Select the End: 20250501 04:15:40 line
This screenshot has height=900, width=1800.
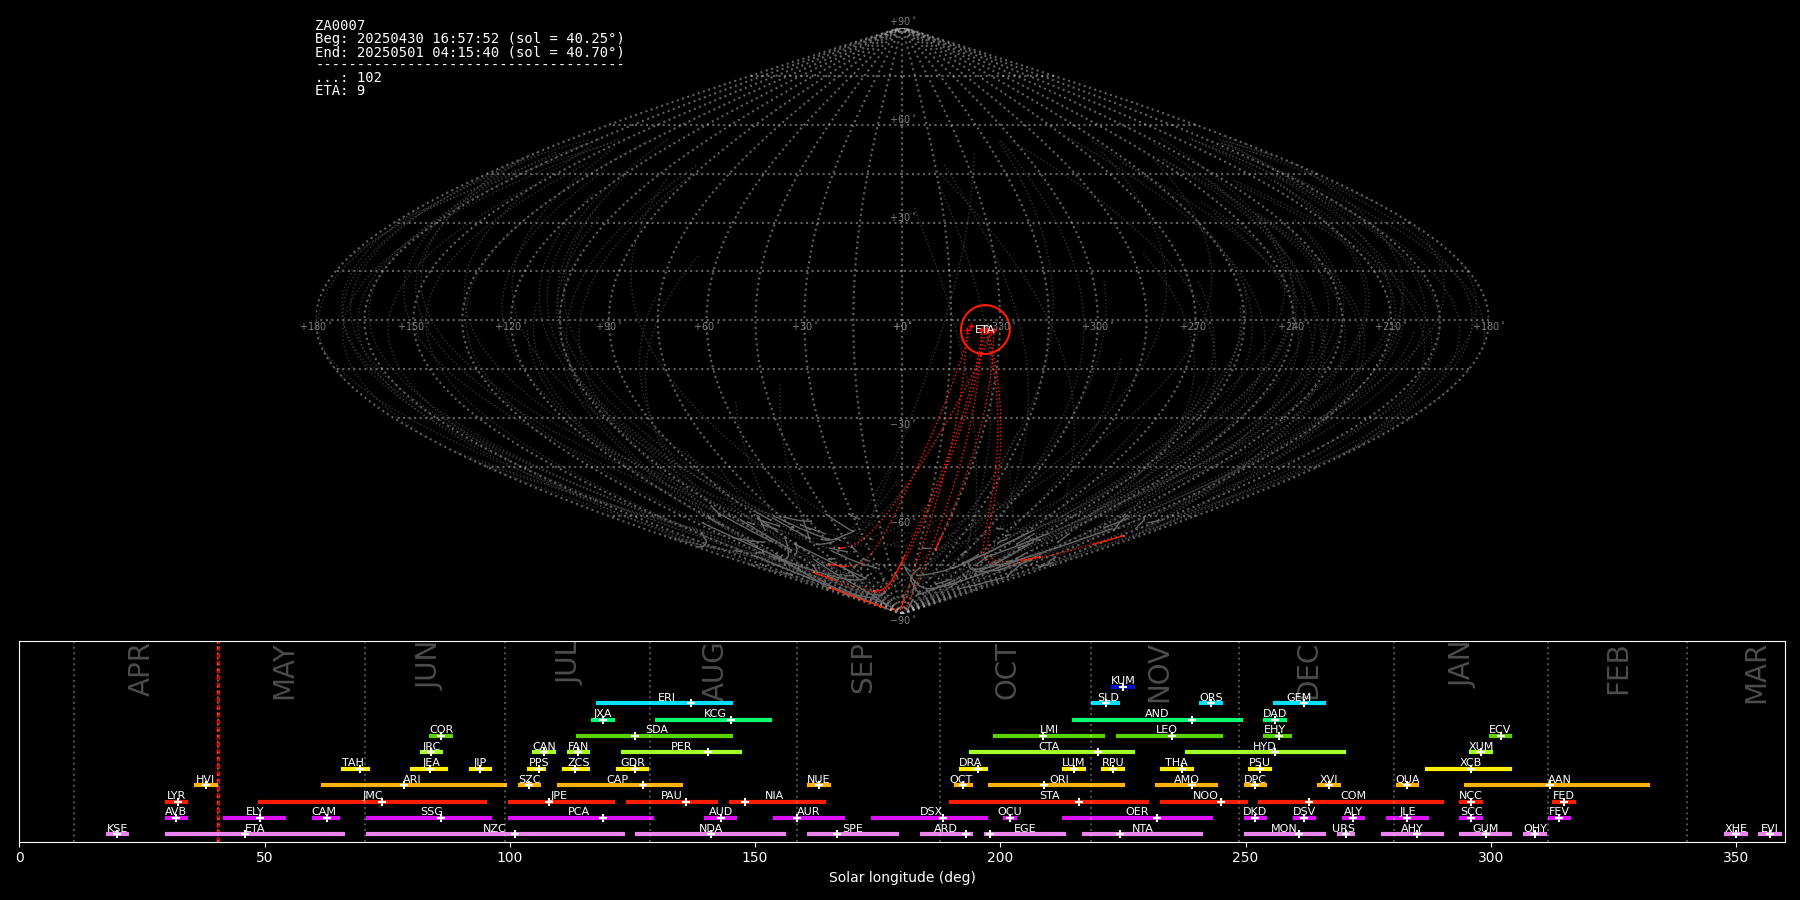coord(469,52)
